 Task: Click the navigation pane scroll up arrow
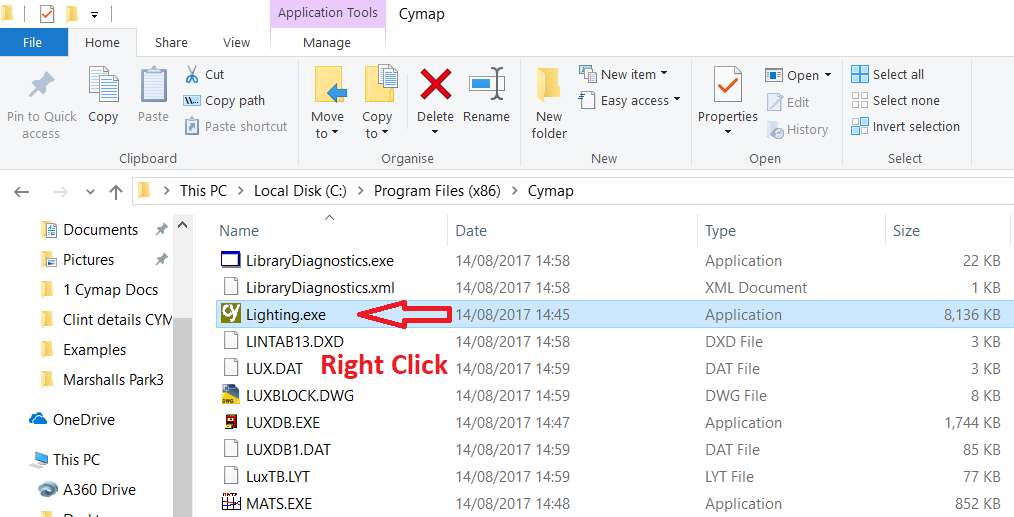coord(182,226)
